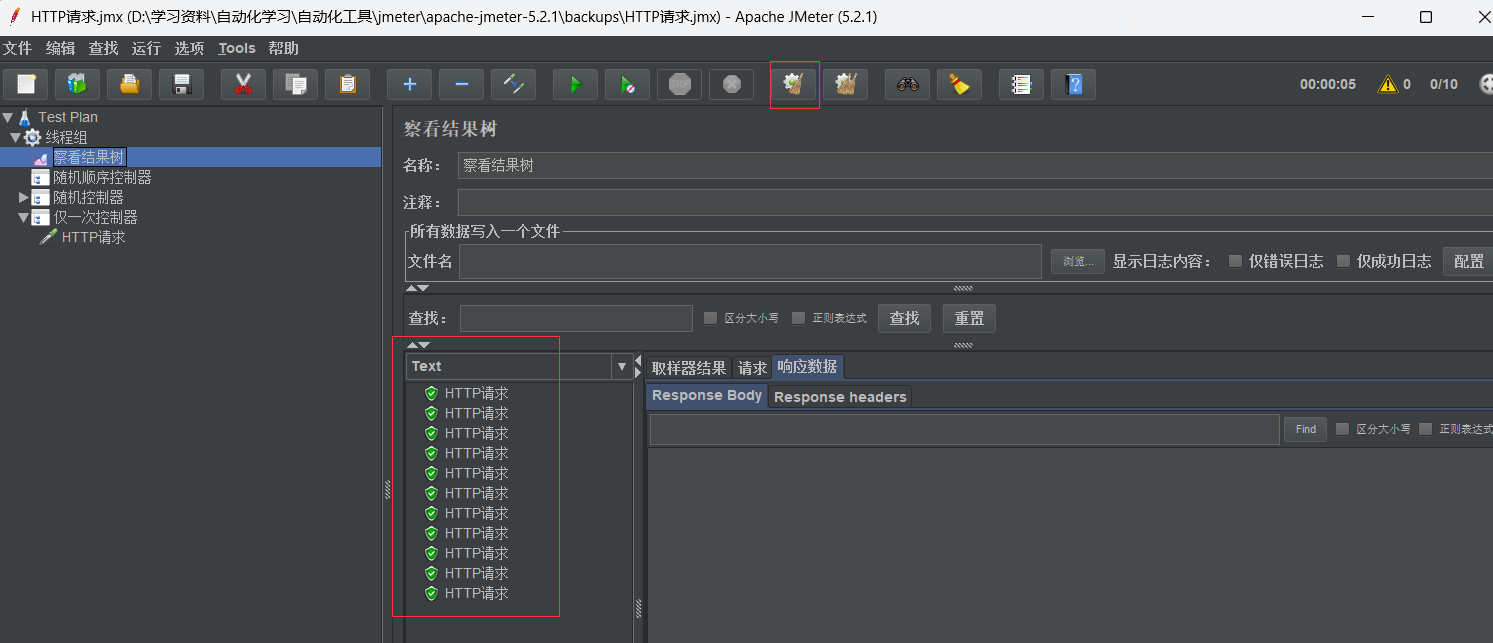This screenshot has width=1493, height=643.
Task: Click the 重置 button
Action: tap(969, 318)
